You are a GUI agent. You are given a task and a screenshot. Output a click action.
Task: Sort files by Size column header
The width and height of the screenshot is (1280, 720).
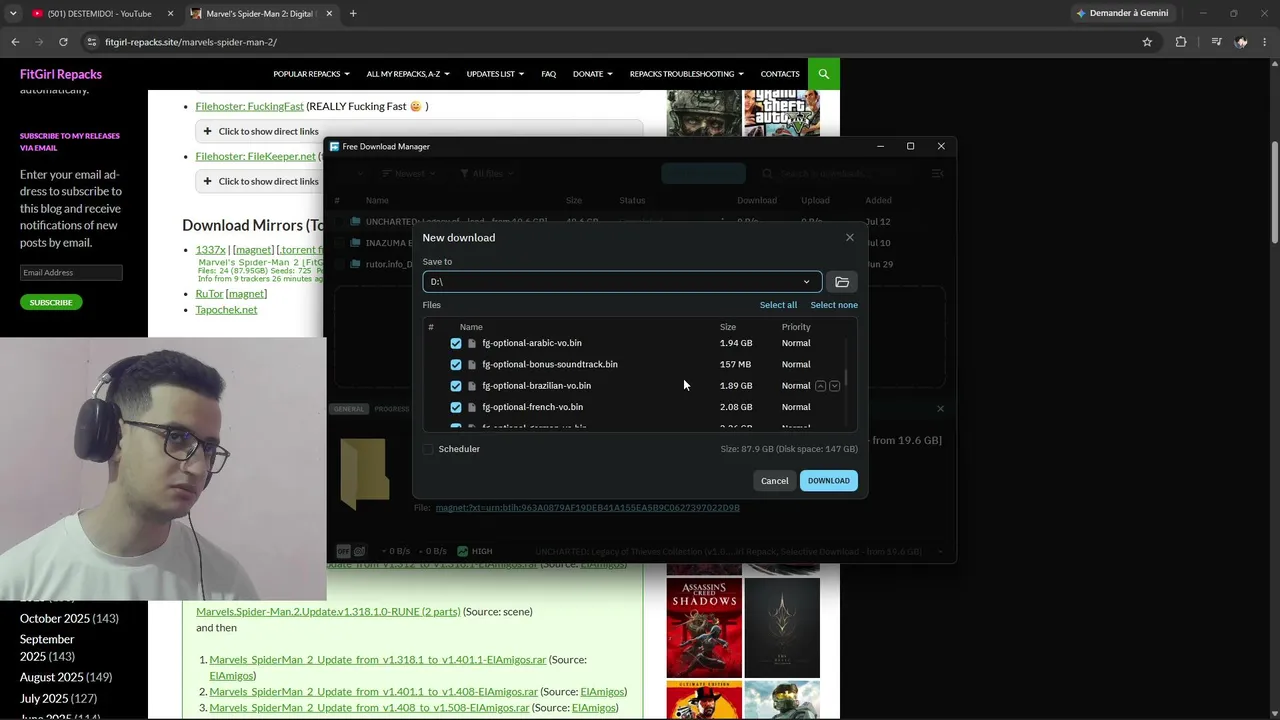tap(728, 327)
